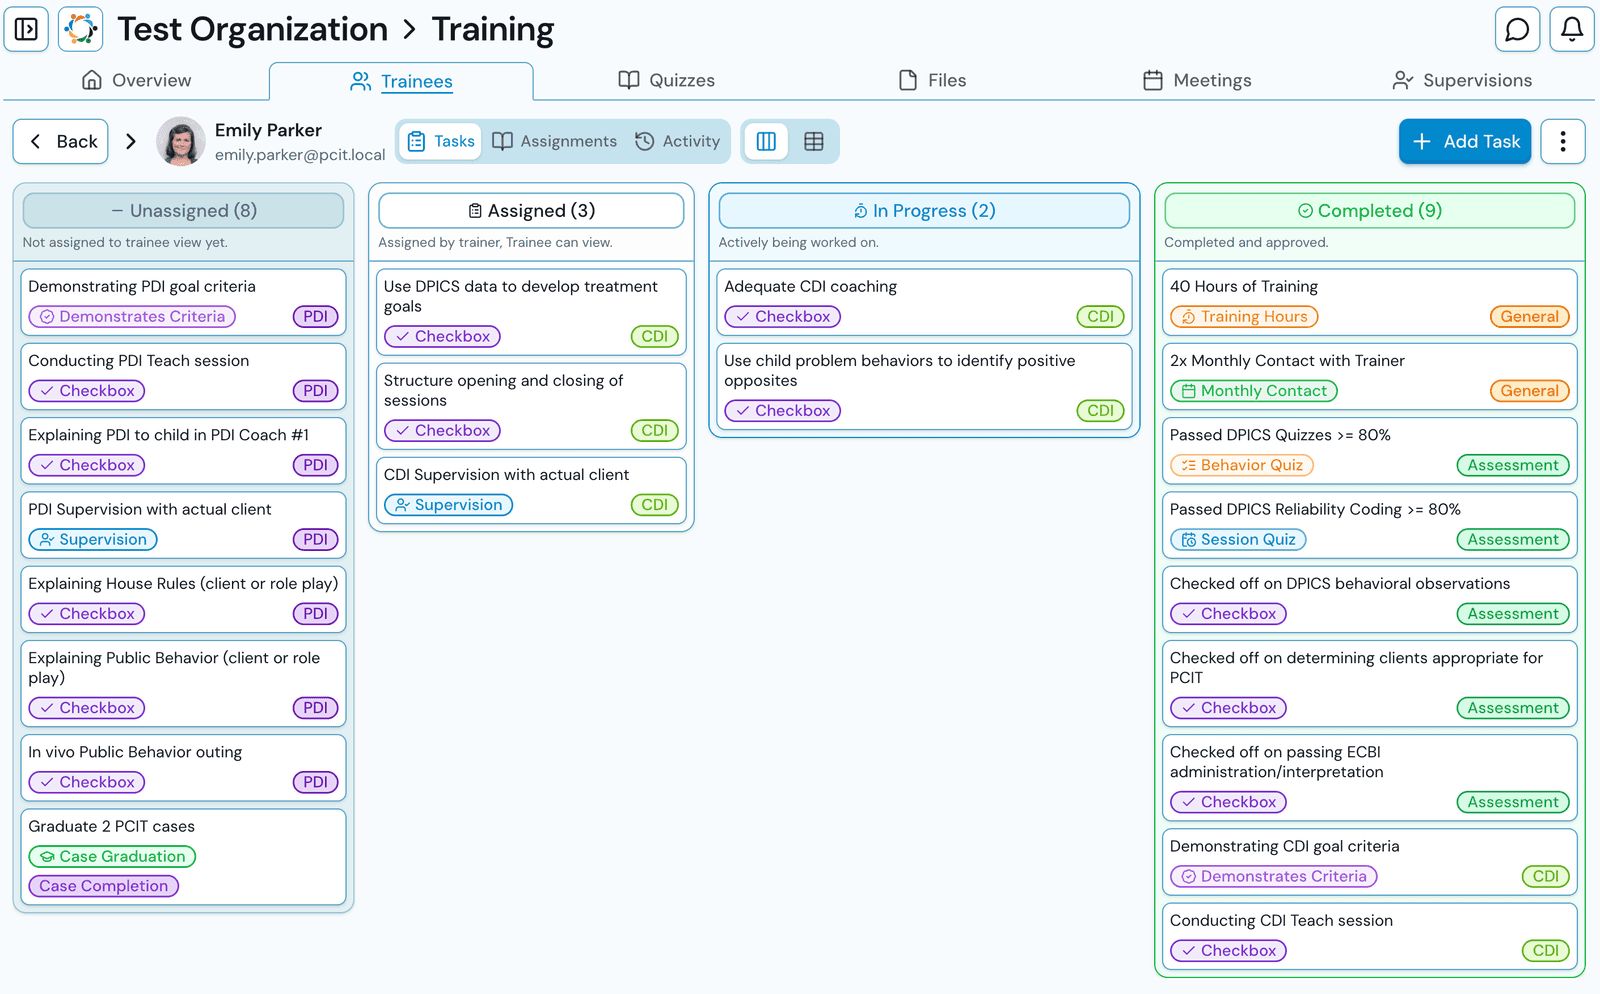Click CDI label on CDI Supervision card
Image resolution: width=1600 pixels, height=994 pixels.
click(655, 505)
